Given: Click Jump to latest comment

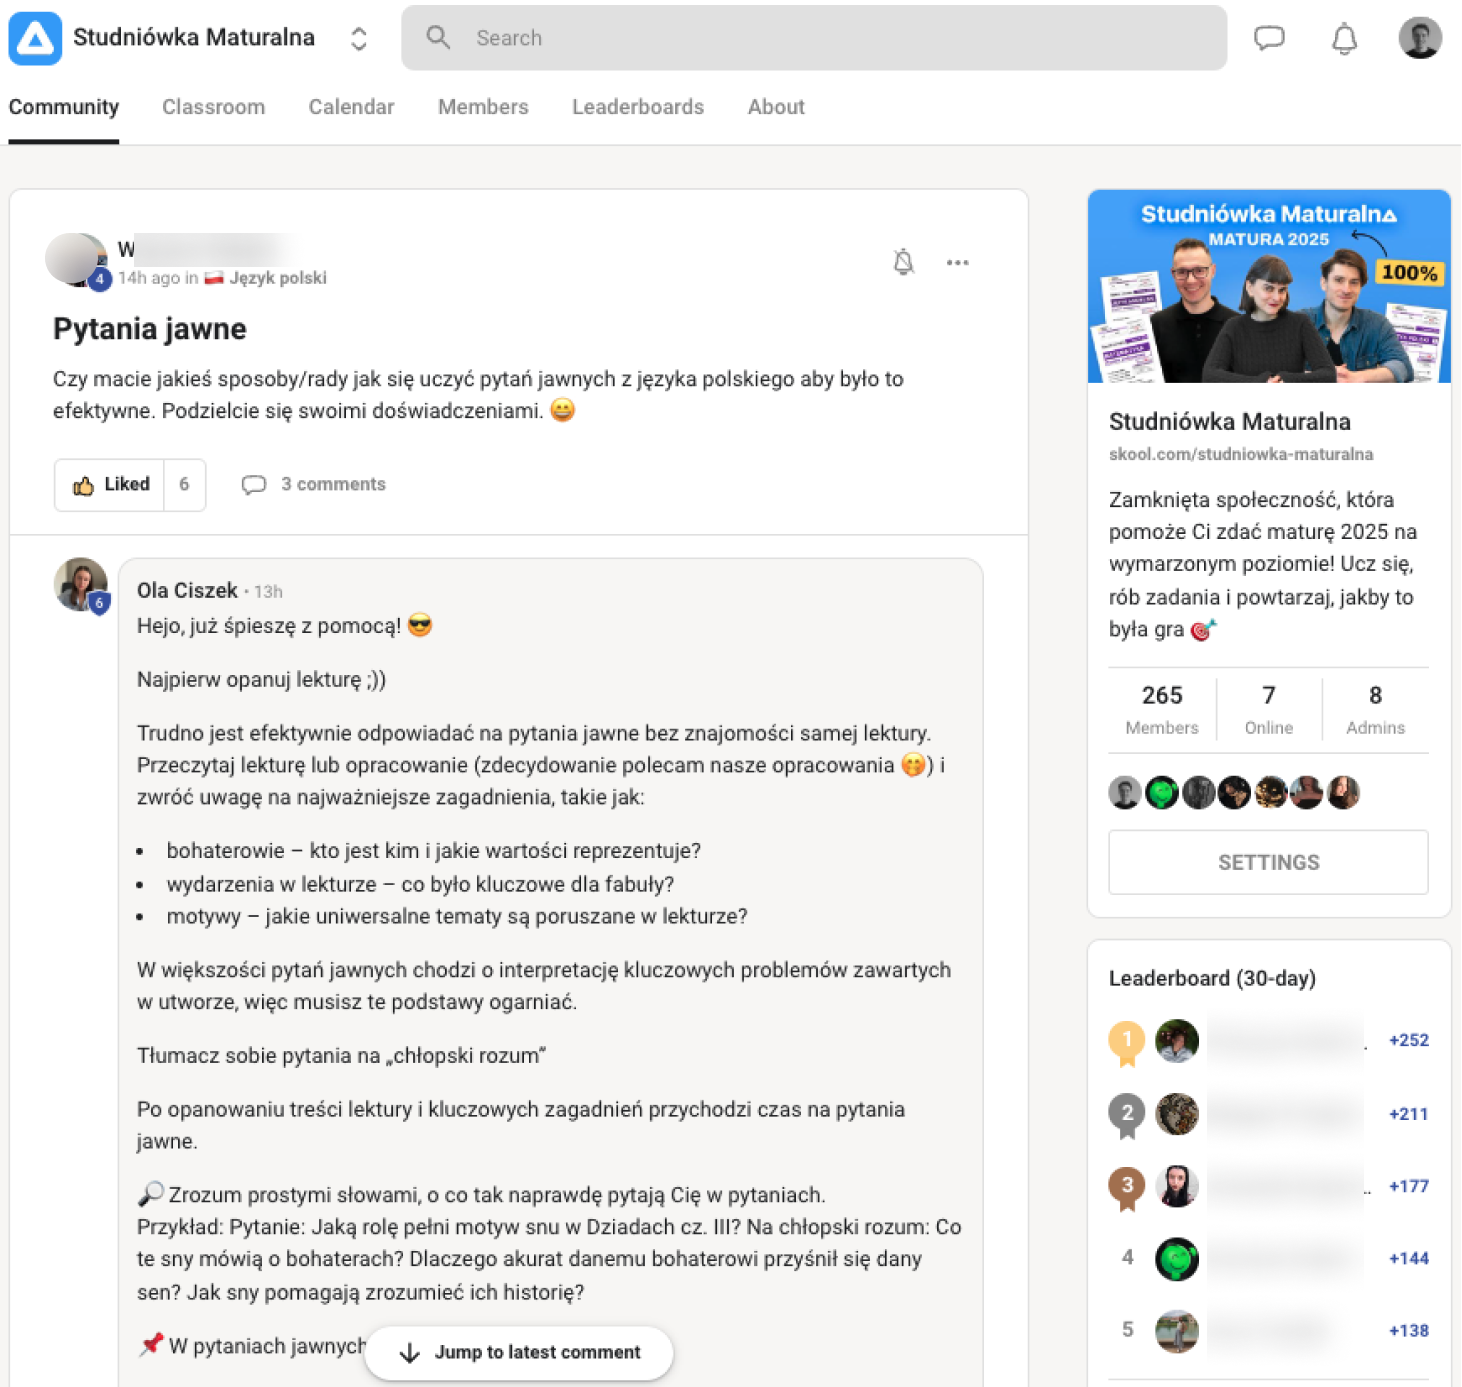Looking at the screenshot, I should click(x=519, y=1352).
